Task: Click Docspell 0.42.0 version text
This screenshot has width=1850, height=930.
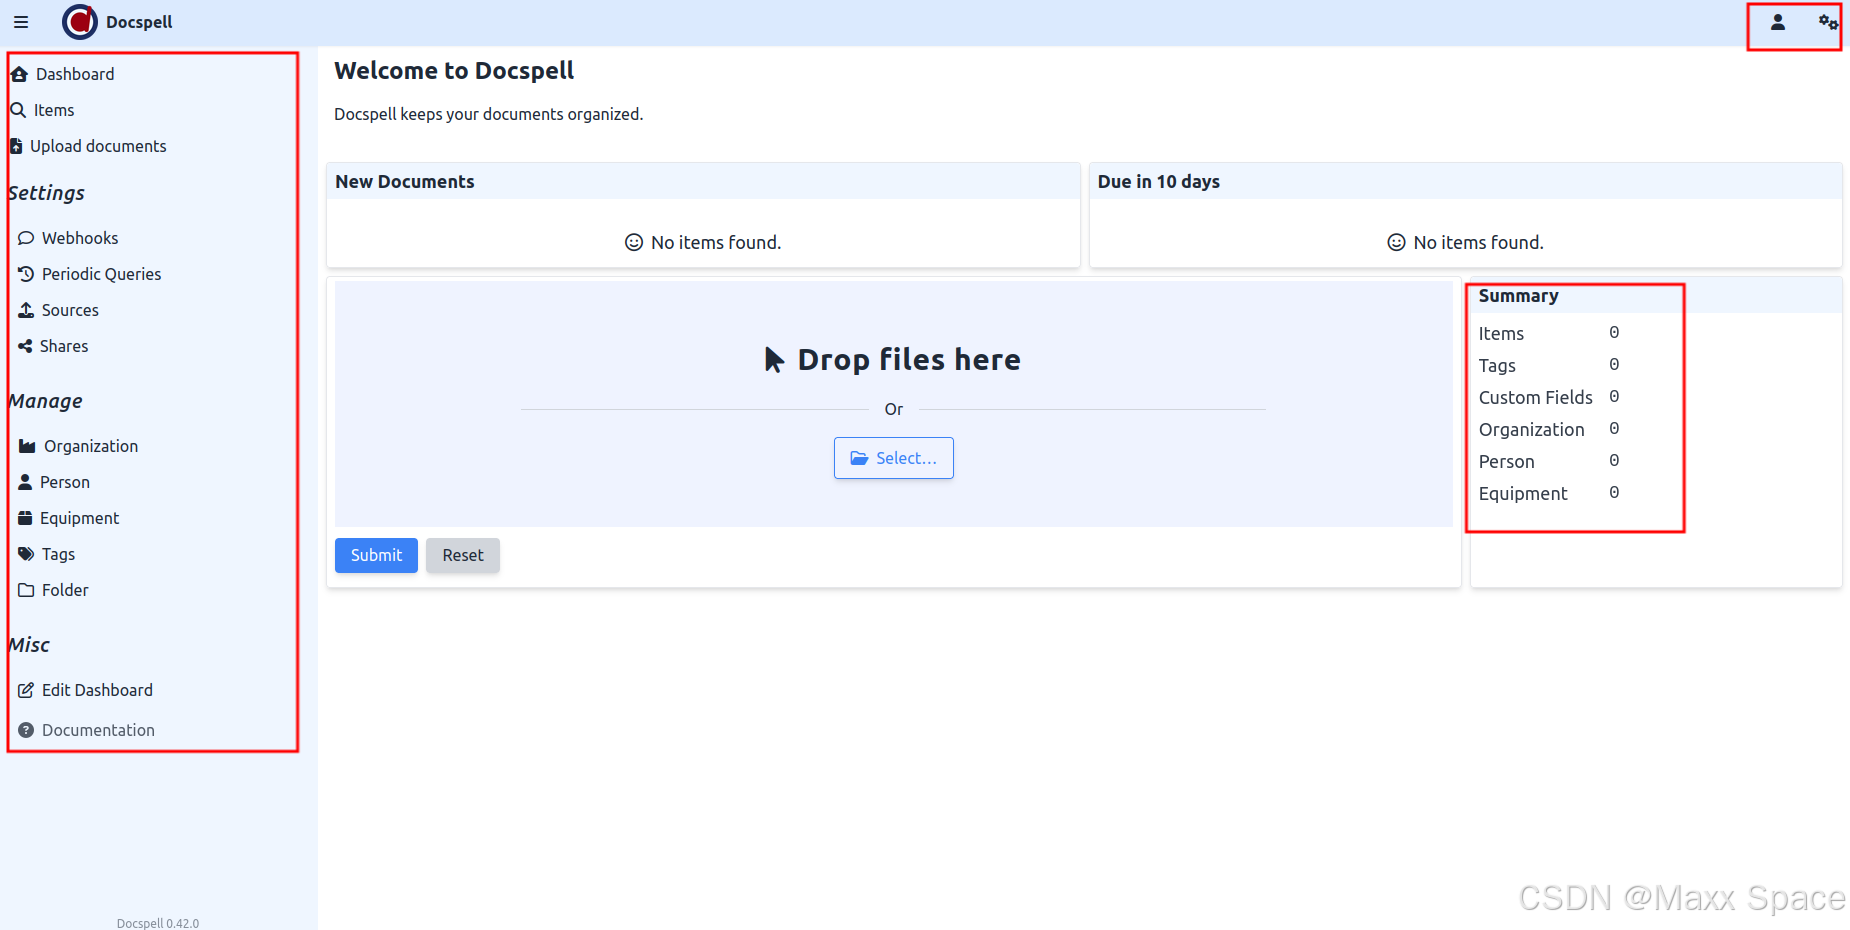Action: tap(158, 923)
